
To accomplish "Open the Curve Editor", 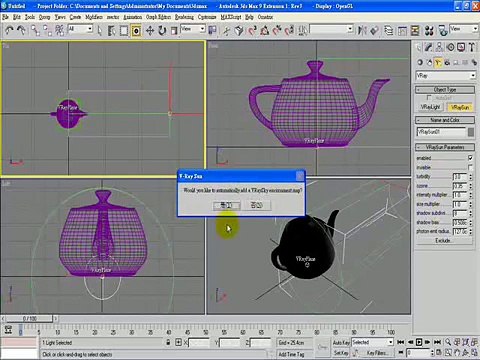I will [402, 31].
